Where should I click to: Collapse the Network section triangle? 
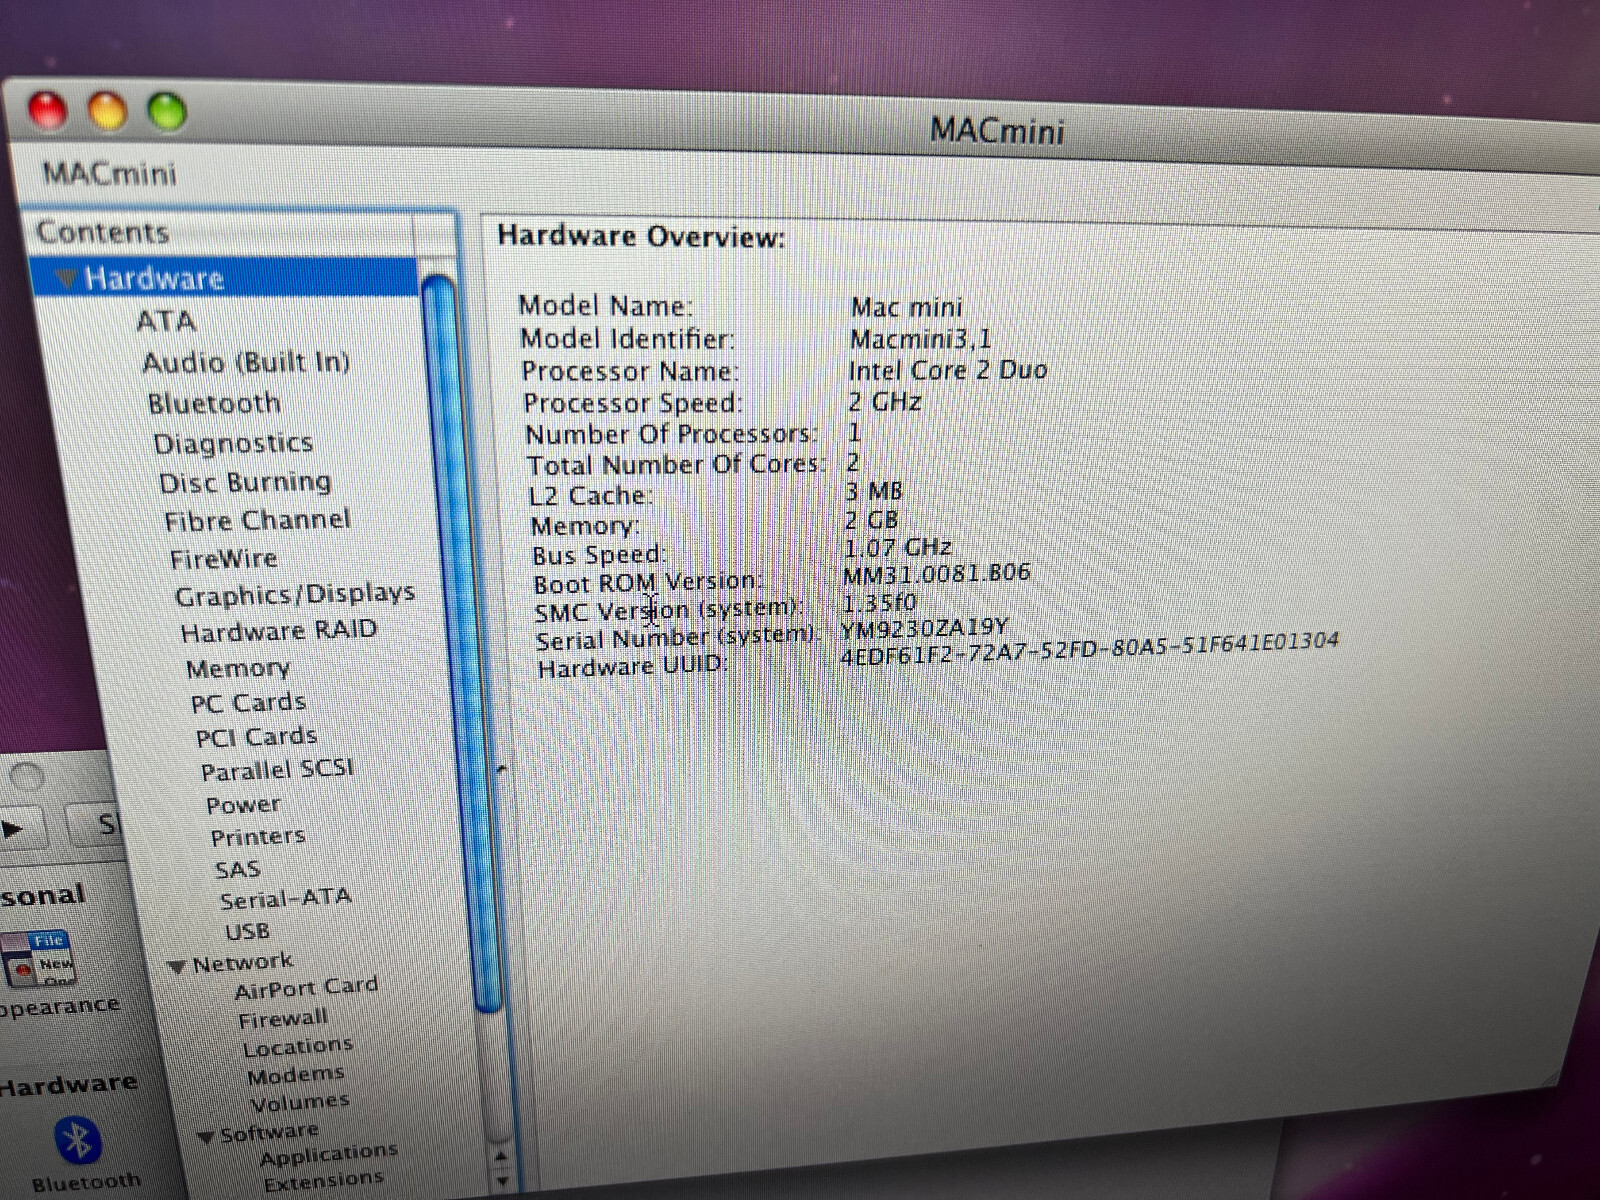(177, 966)
